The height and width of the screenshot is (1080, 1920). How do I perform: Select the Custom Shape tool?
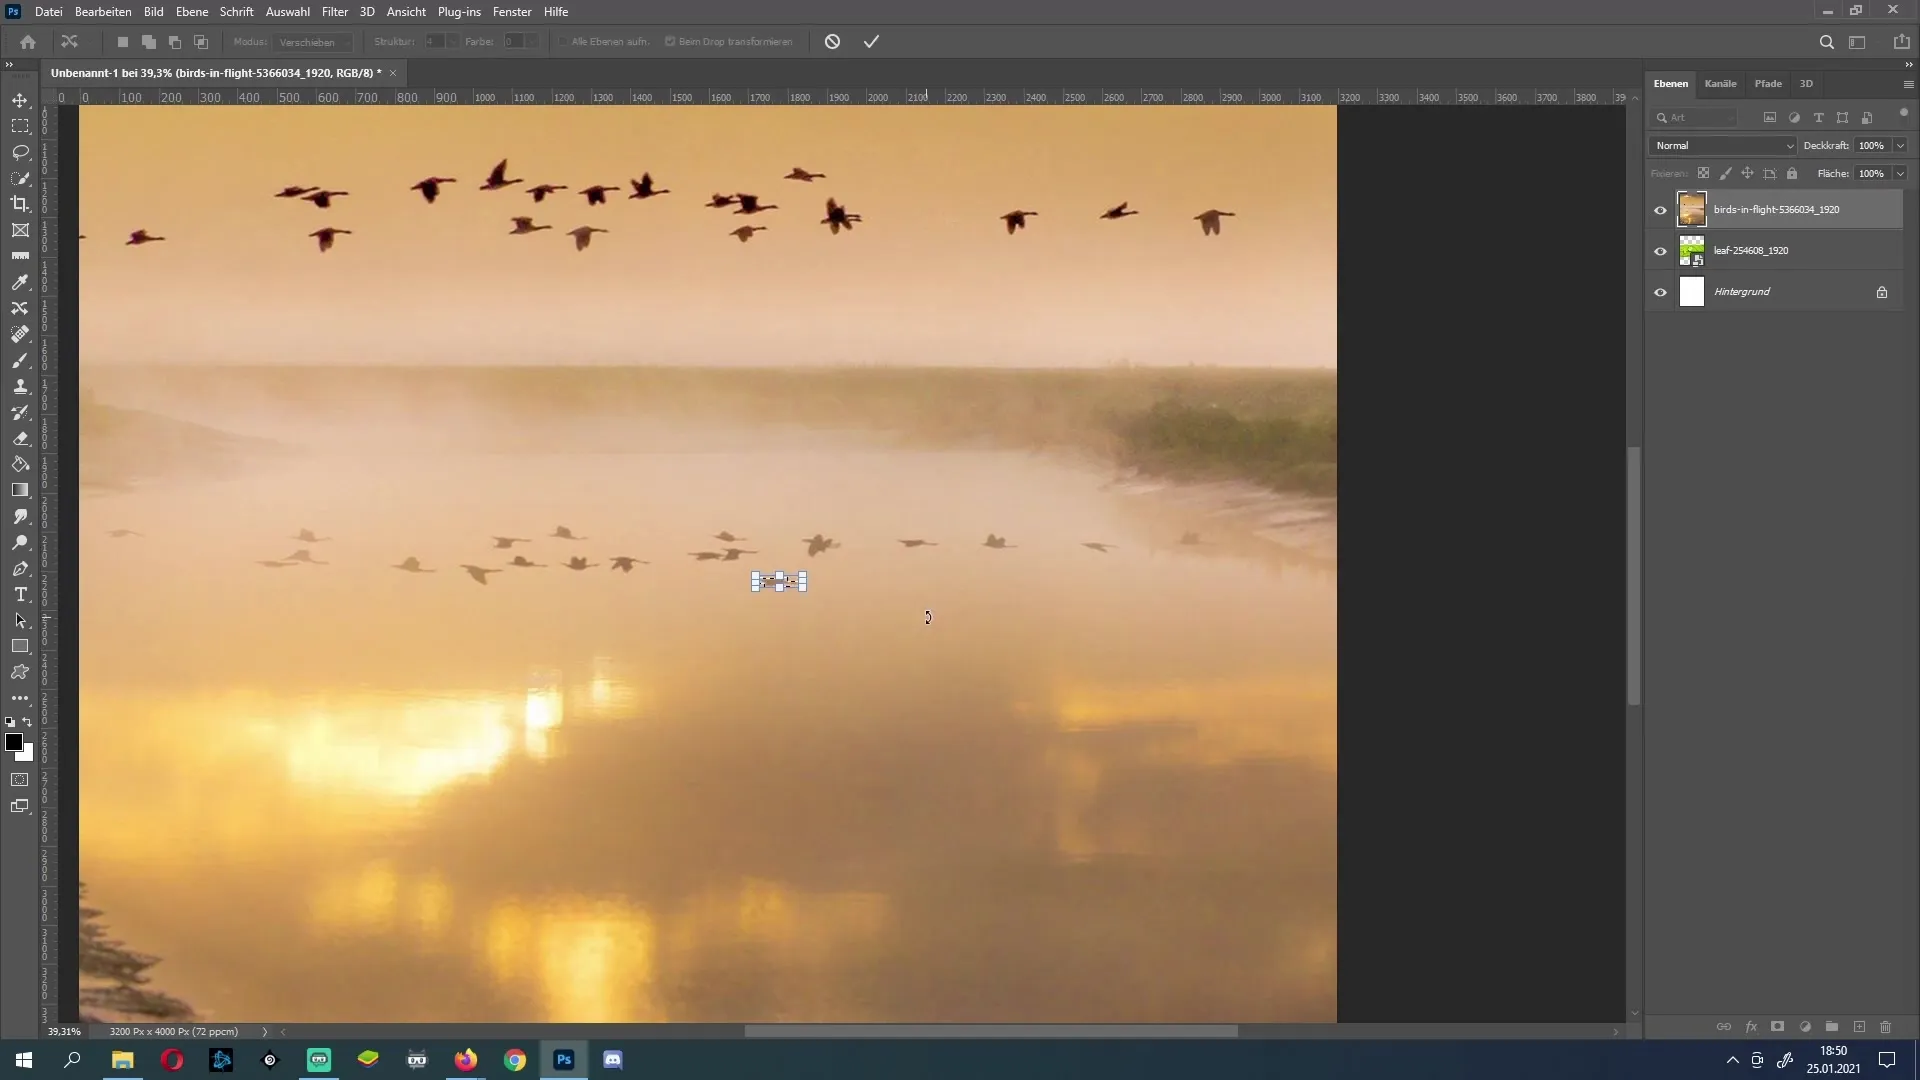20,672
